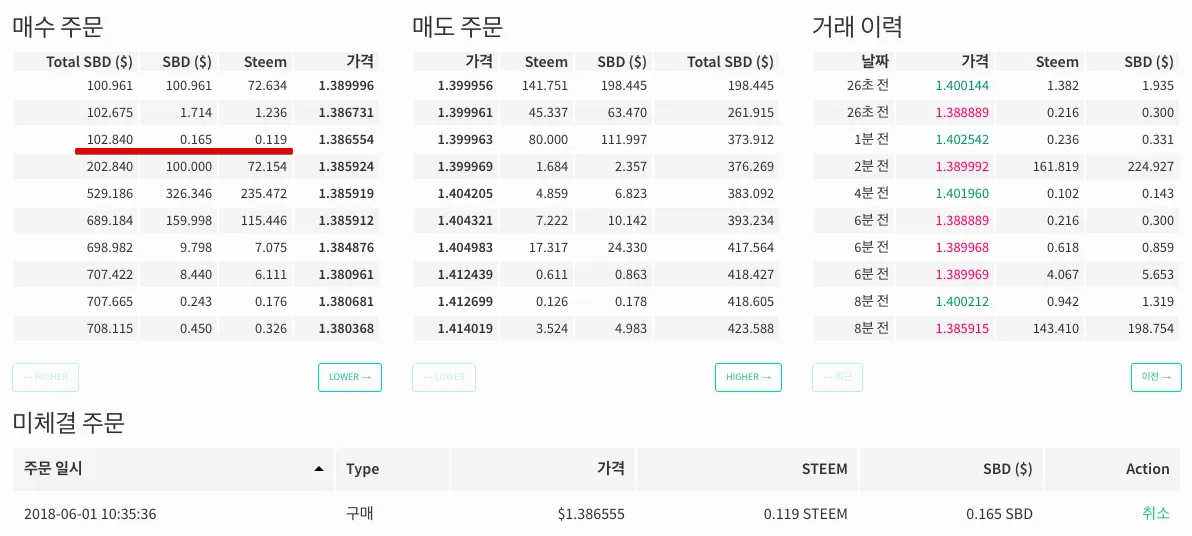Click the Type column header in open orders
This screenshot has height=536, width=1192.
coord(362,469)
